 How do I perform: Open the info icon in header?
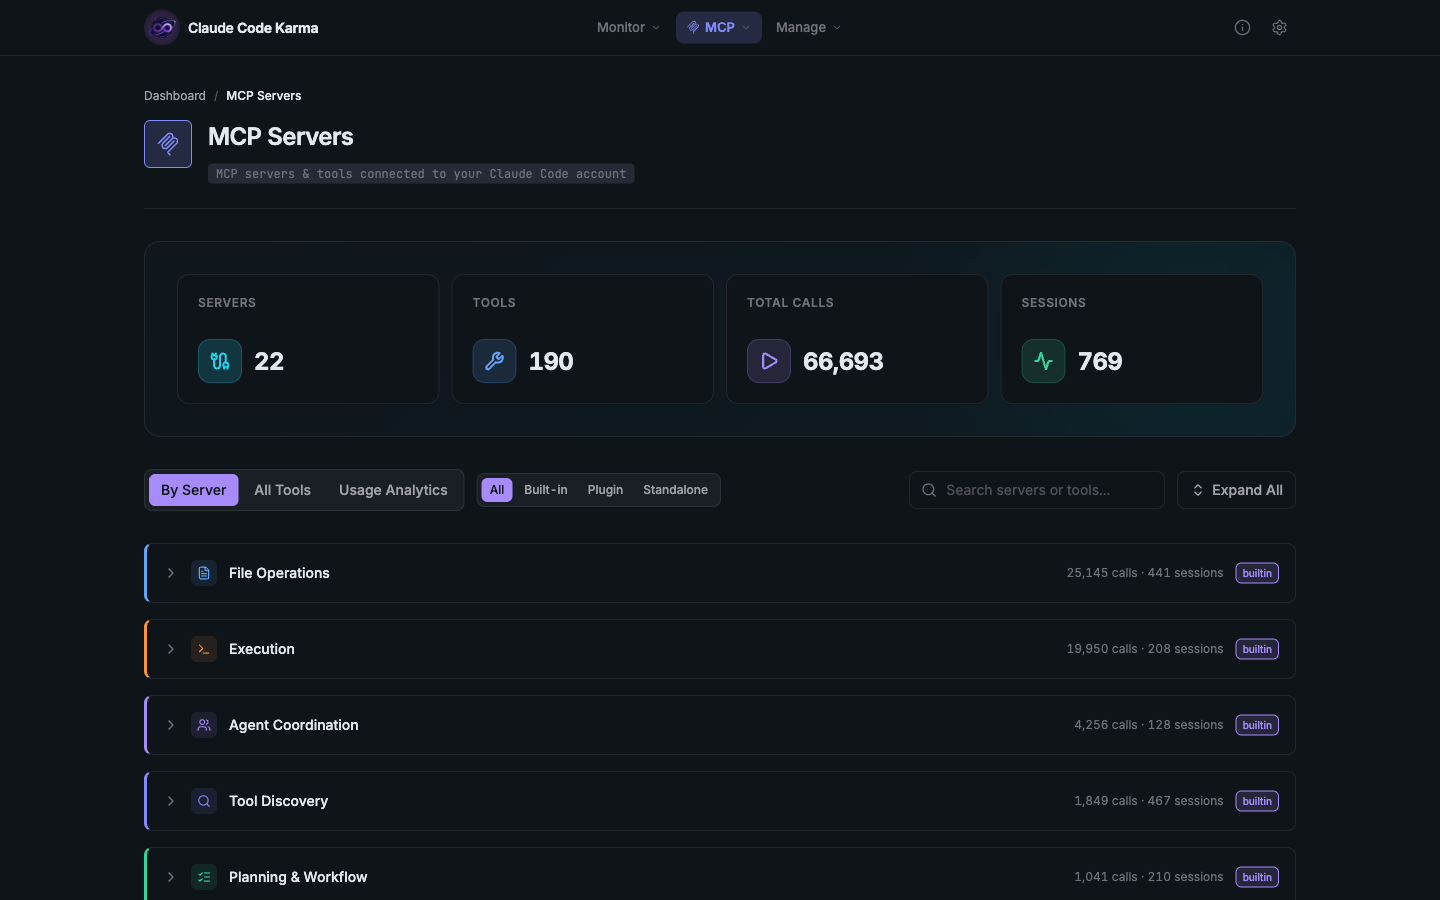1242,28
